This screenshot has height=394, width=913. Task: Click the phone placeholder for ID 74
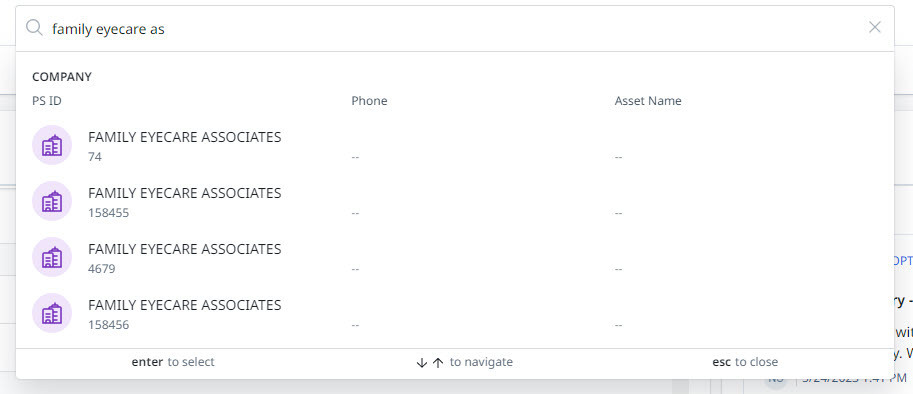[x=355, y=158]
